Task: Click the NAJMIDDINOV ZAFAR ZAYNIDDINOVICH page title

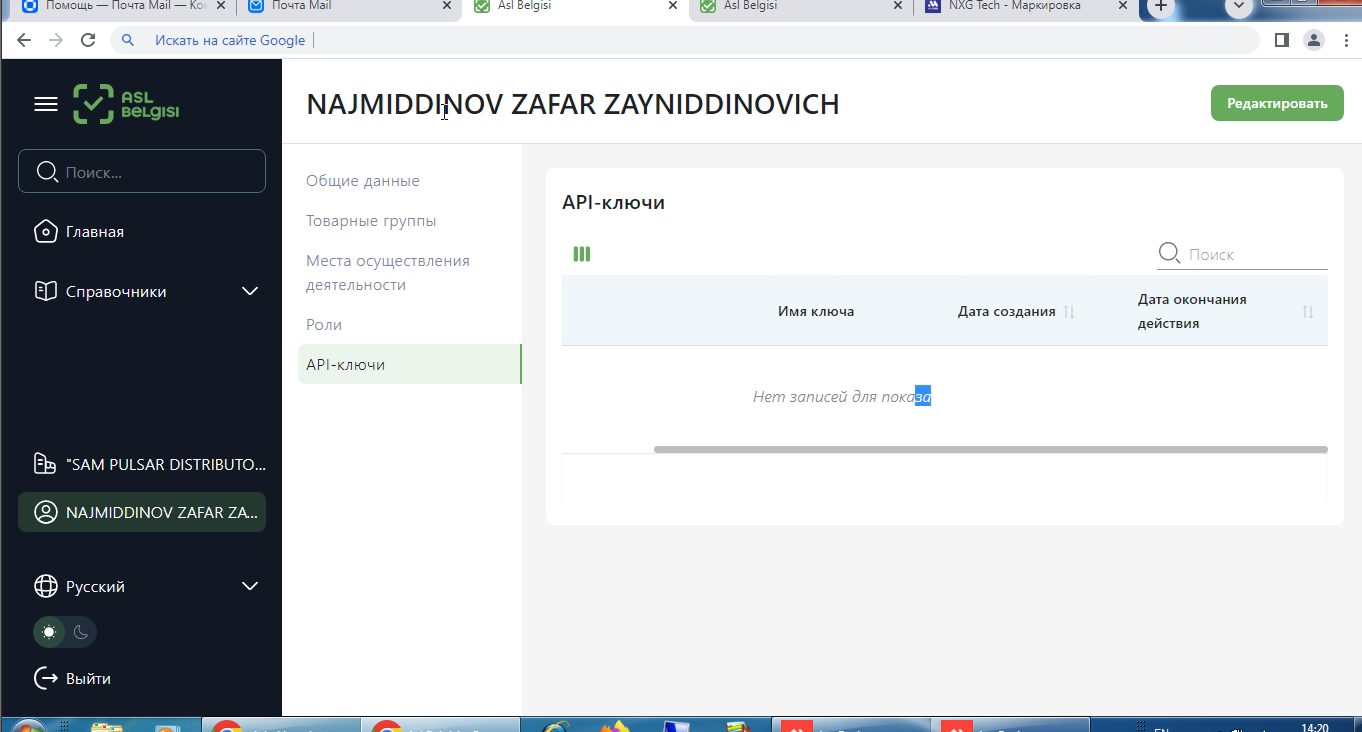Action: (x=573, y=104)
